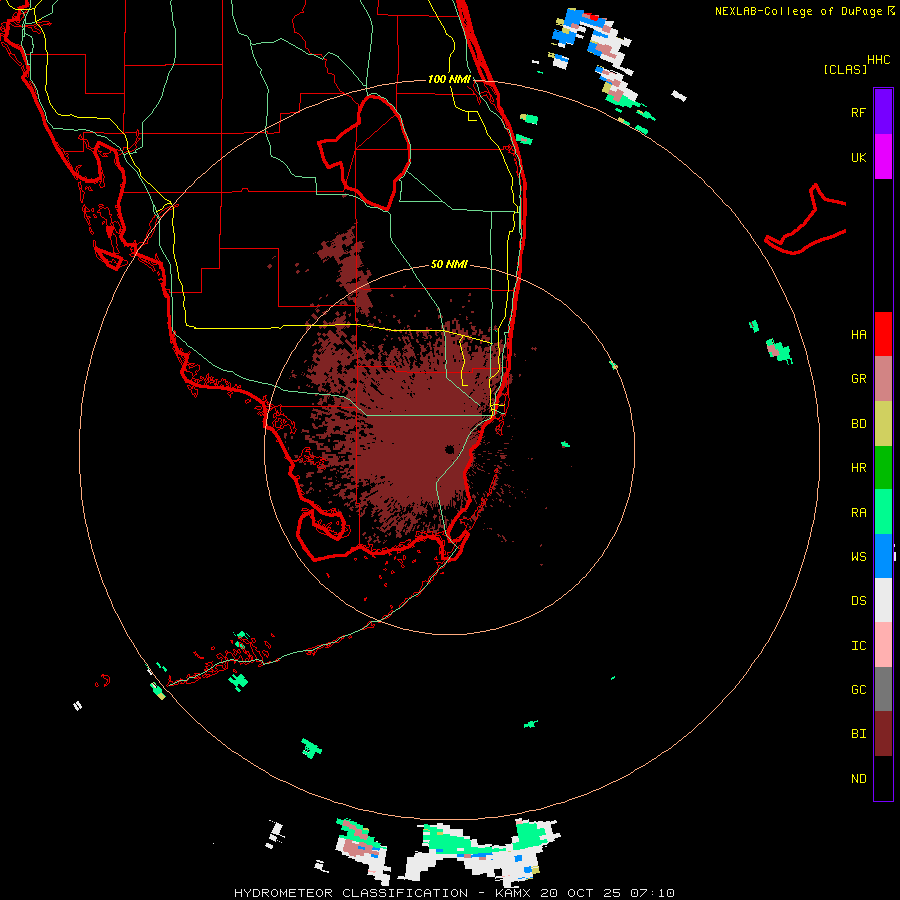Click the RA legend label

pos(858,512)
